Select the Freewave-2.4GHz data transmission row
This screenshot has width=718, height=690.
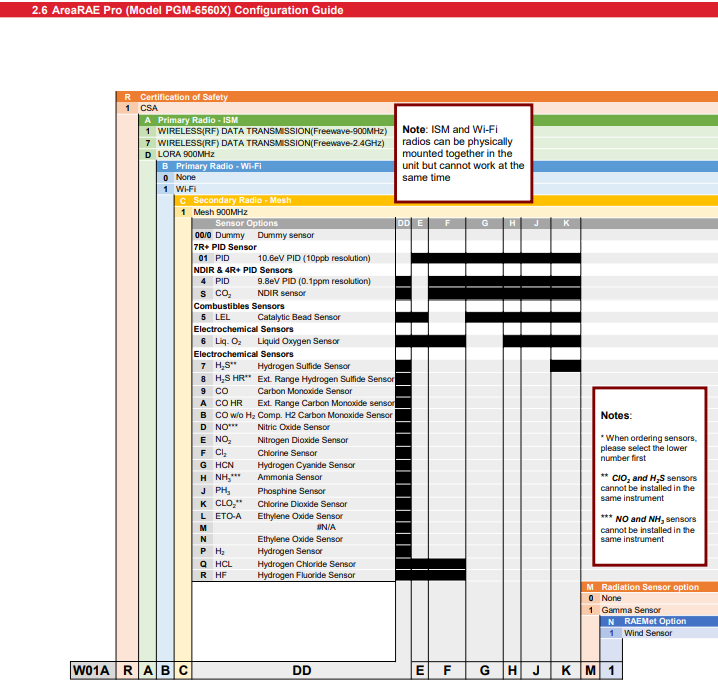point(272,143)
